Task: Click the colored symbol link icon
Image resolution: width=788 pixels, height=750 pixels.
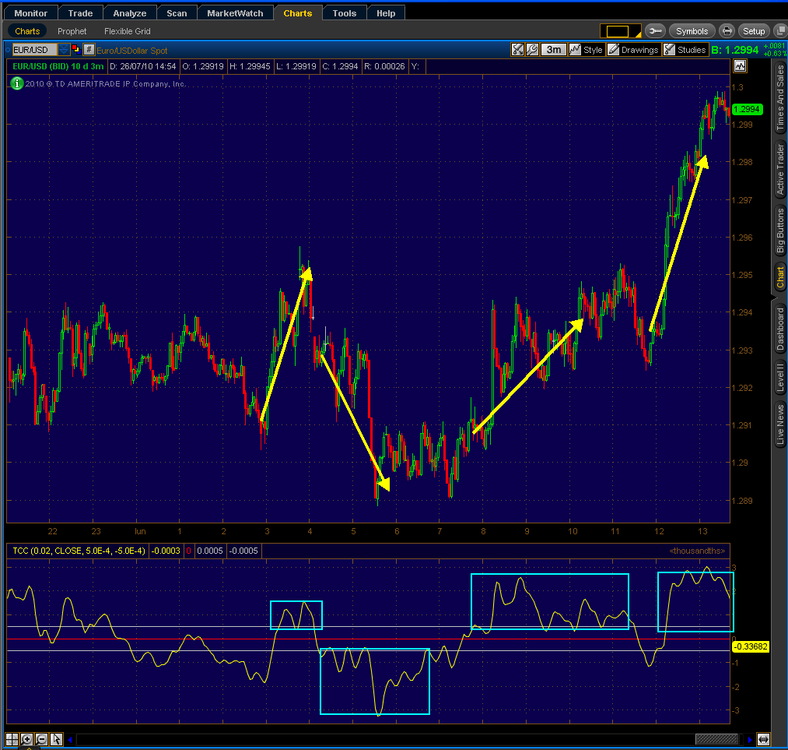Action: [x=76, y=49]
